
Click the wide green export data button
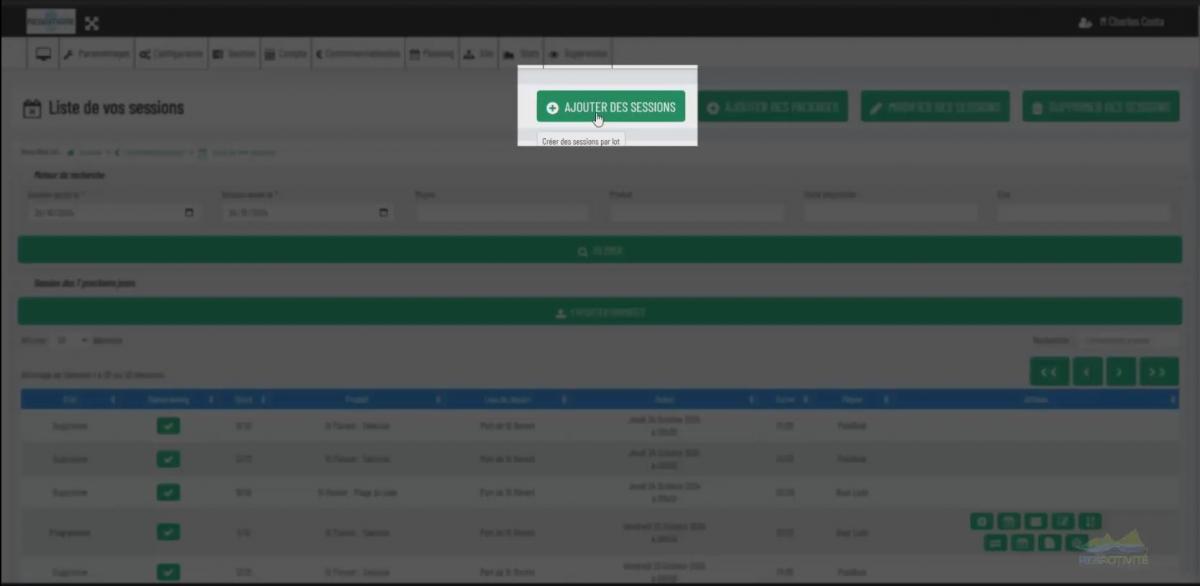click(600, 312)
